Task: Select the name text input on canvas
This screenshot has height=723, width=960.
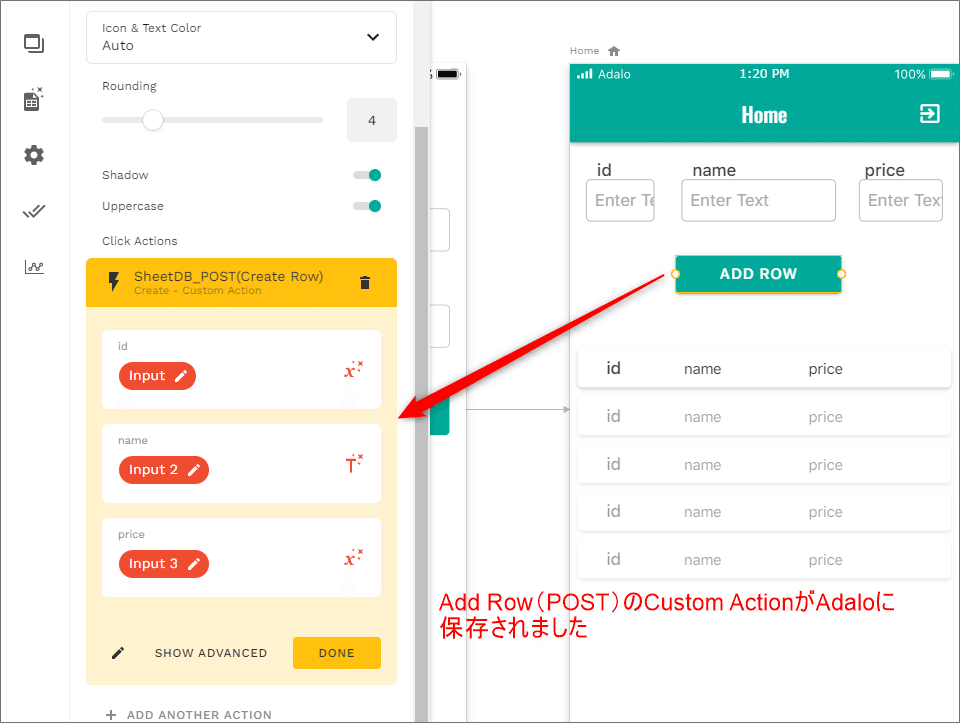Action: 759,200
